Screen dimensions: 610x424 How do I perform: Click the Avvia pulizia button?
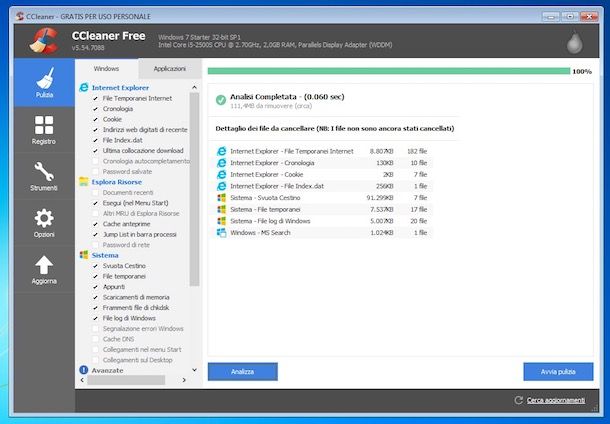click(558, 371)
